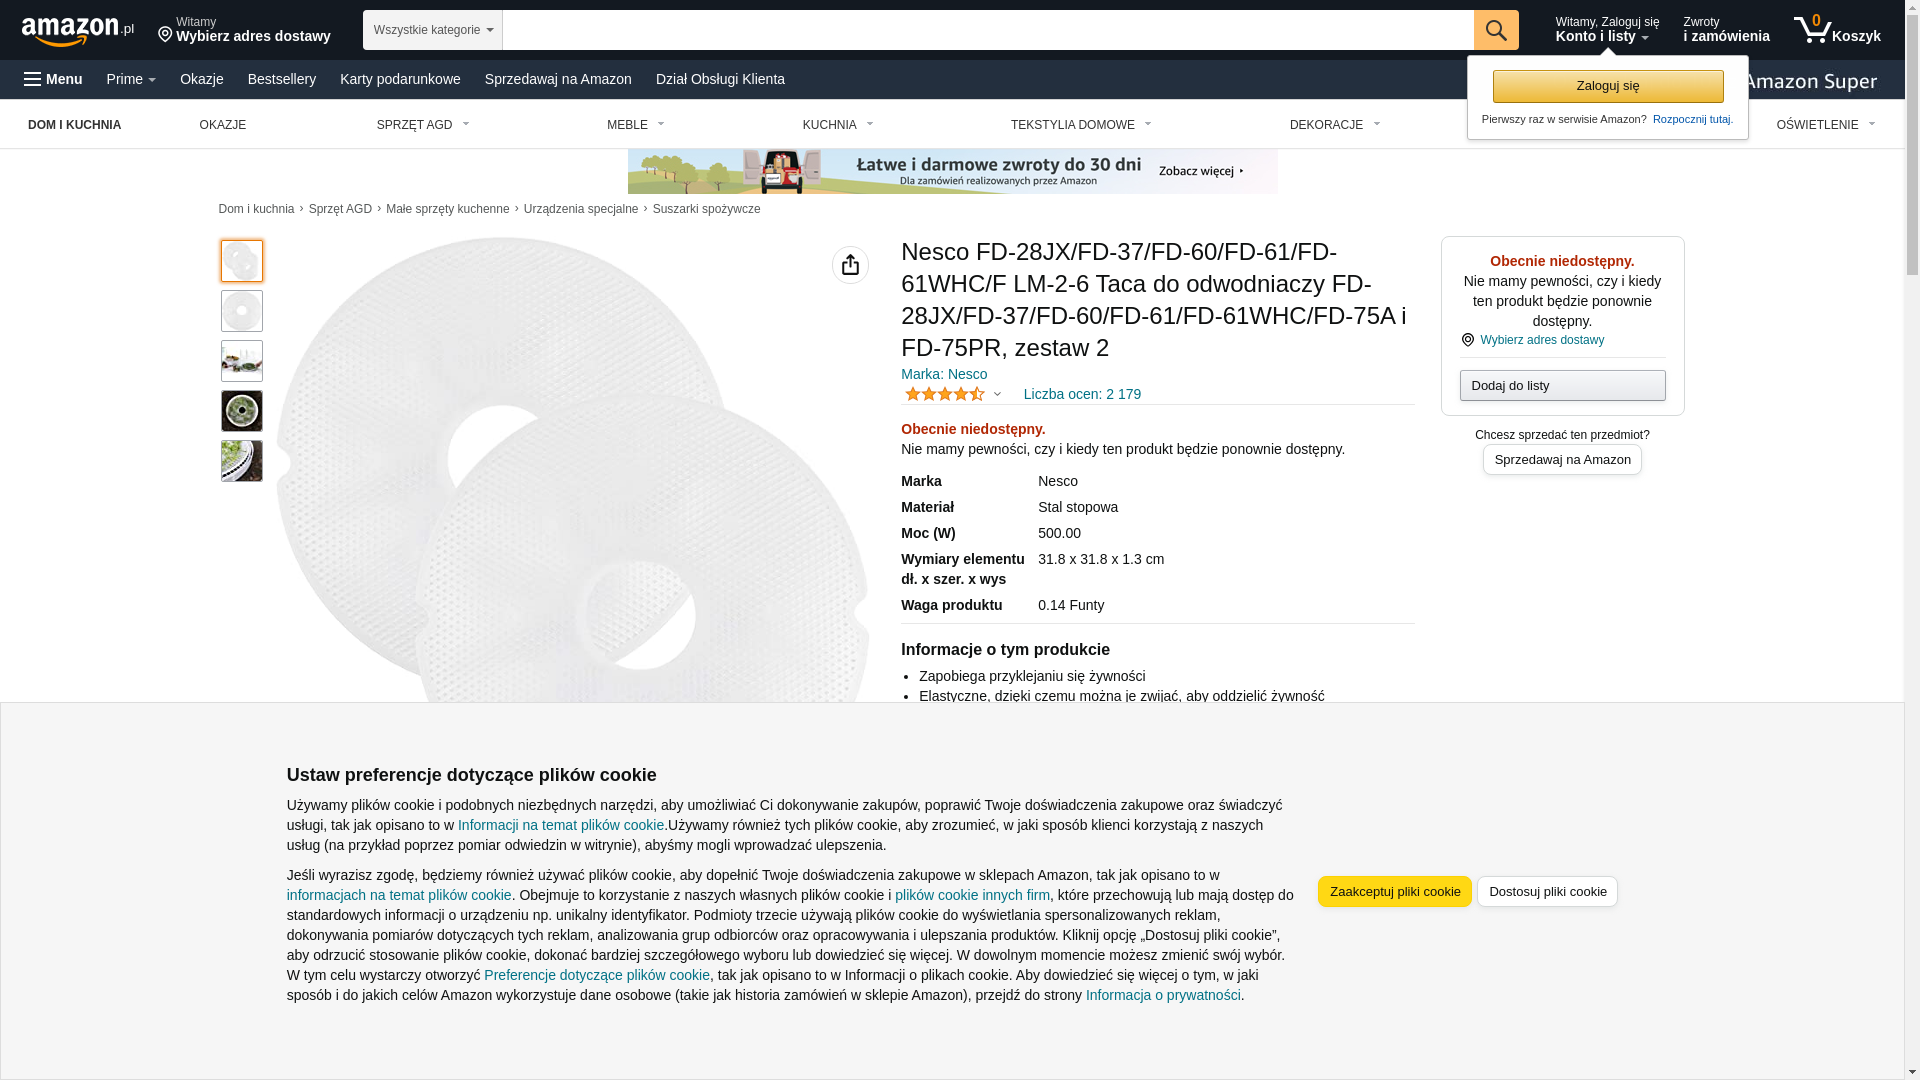Open the Liczba ocen 2 179 link
Screen dimensions: 1920x1080
(x=1082, y=394)
